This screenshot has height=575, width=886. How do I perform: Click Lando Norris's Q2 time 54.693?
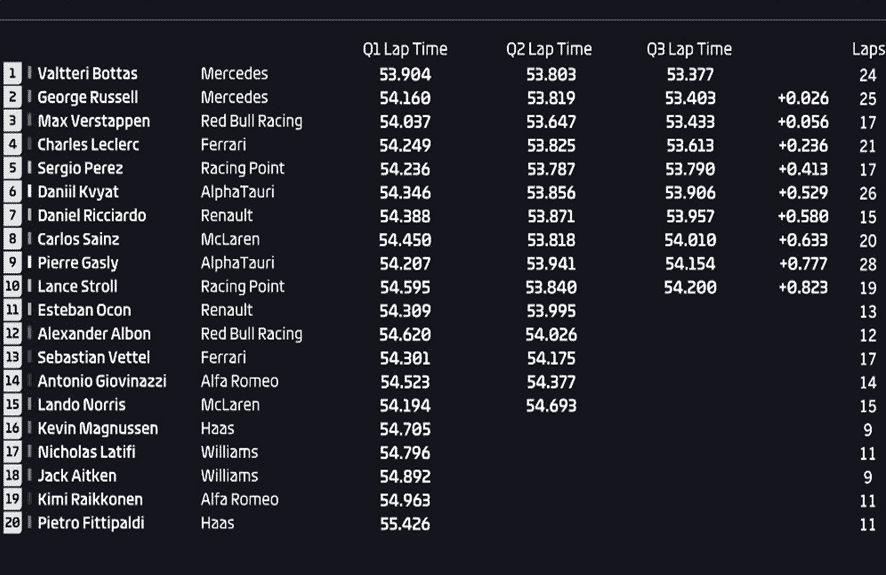pyautogui.click(x=551, y=406)
